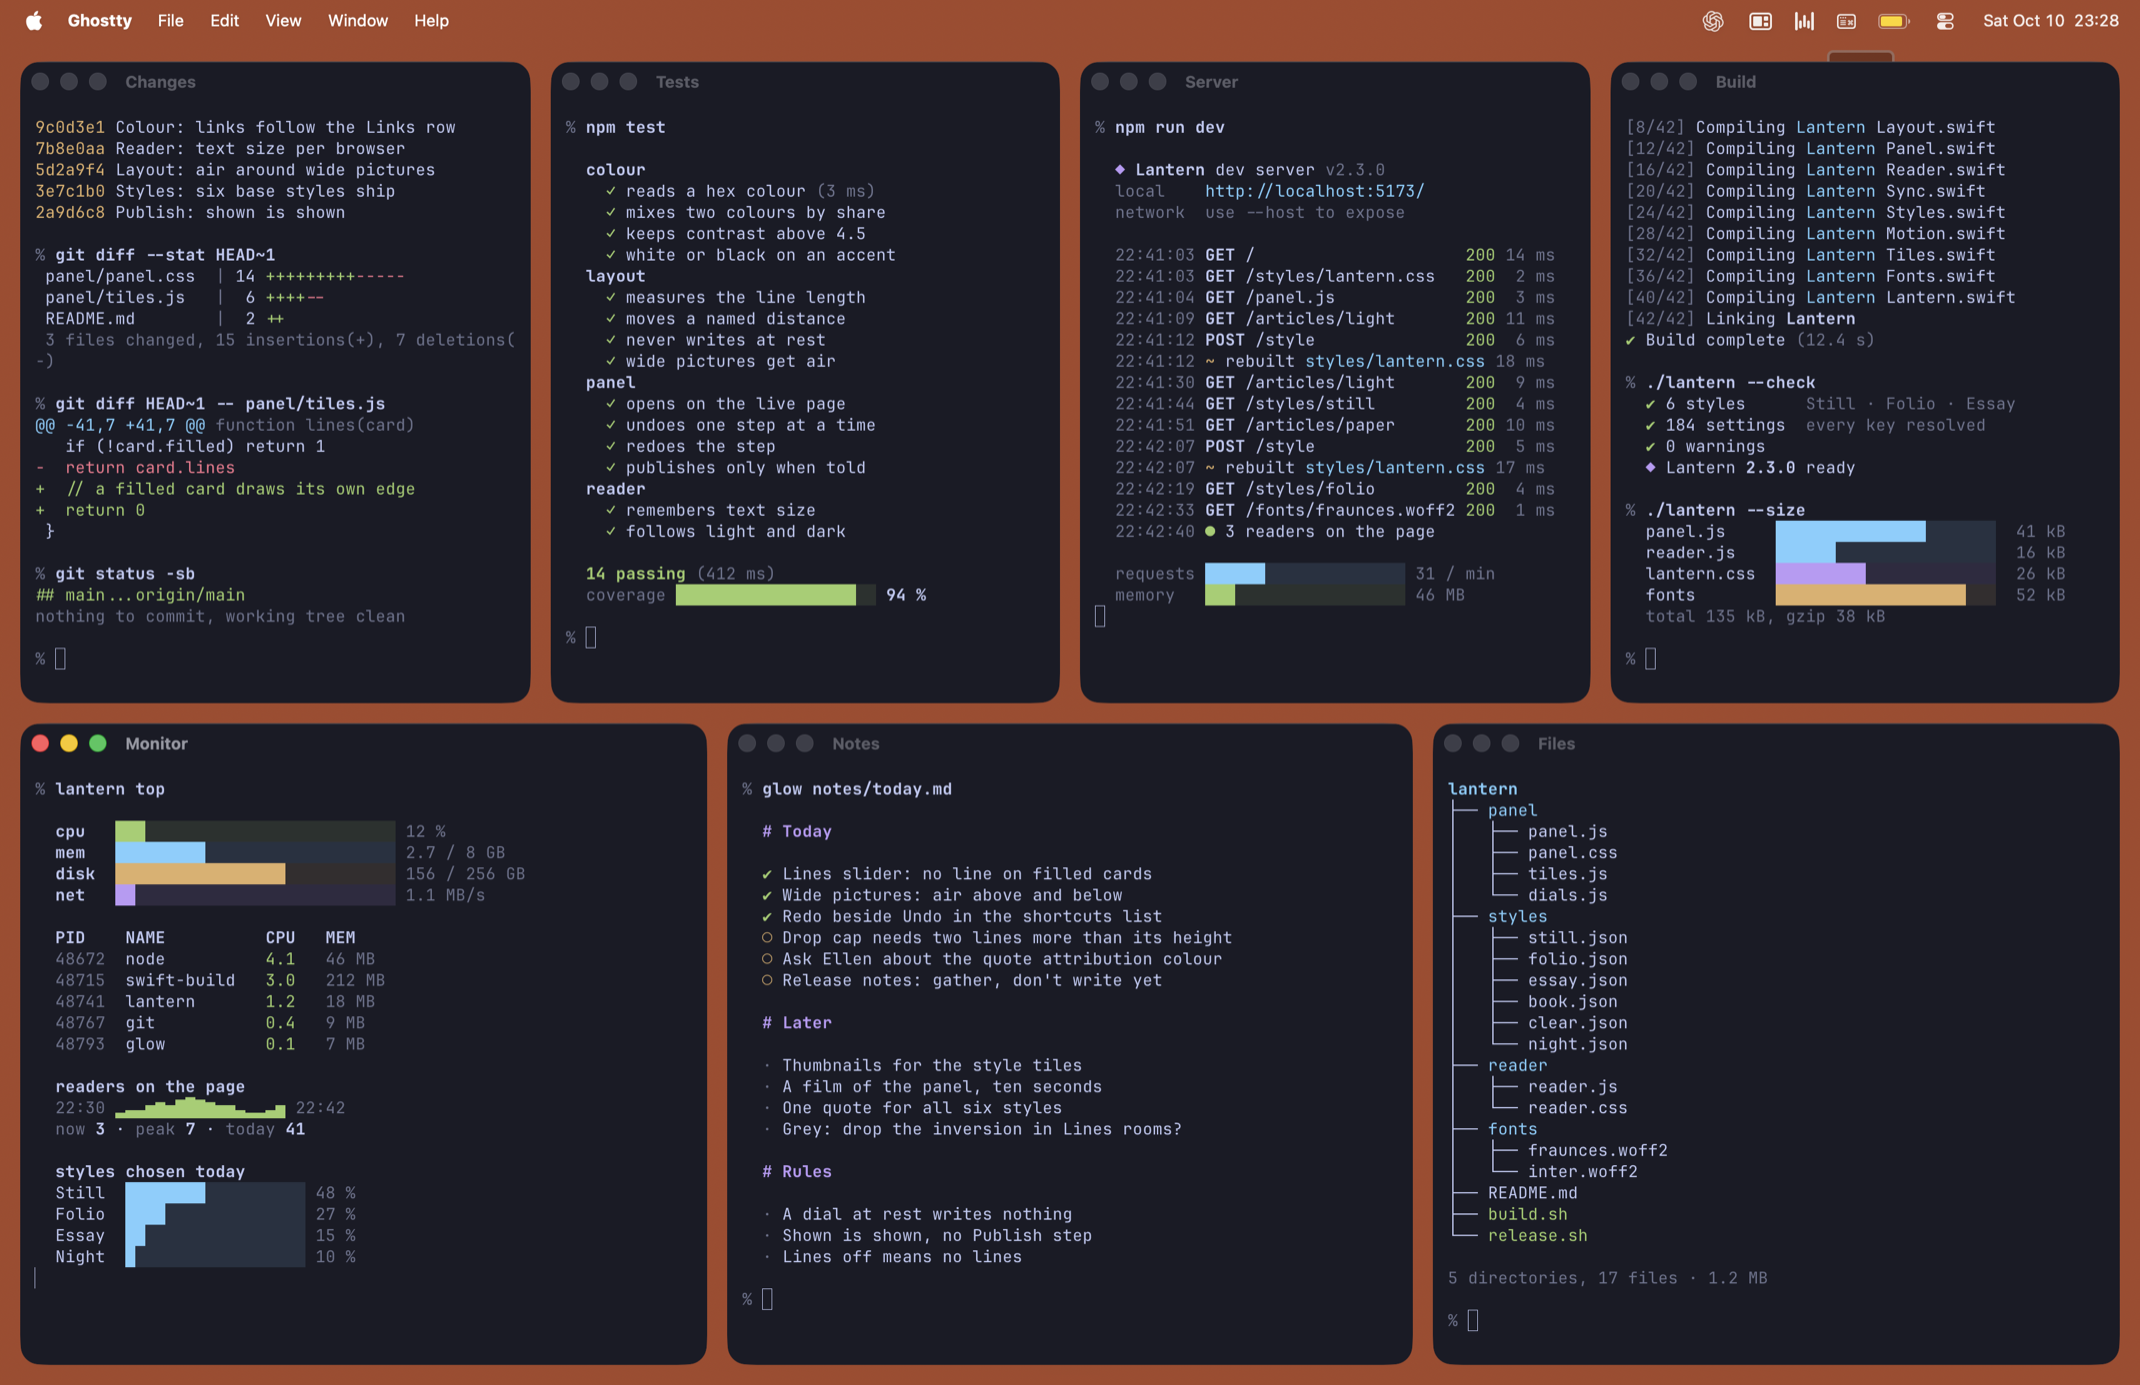The height and width of the screenshot is (1385, 2140).
Task: Click commit hash 9c0d3e1 in Changes
Action: pyautogui.click(x=70, y=127)
